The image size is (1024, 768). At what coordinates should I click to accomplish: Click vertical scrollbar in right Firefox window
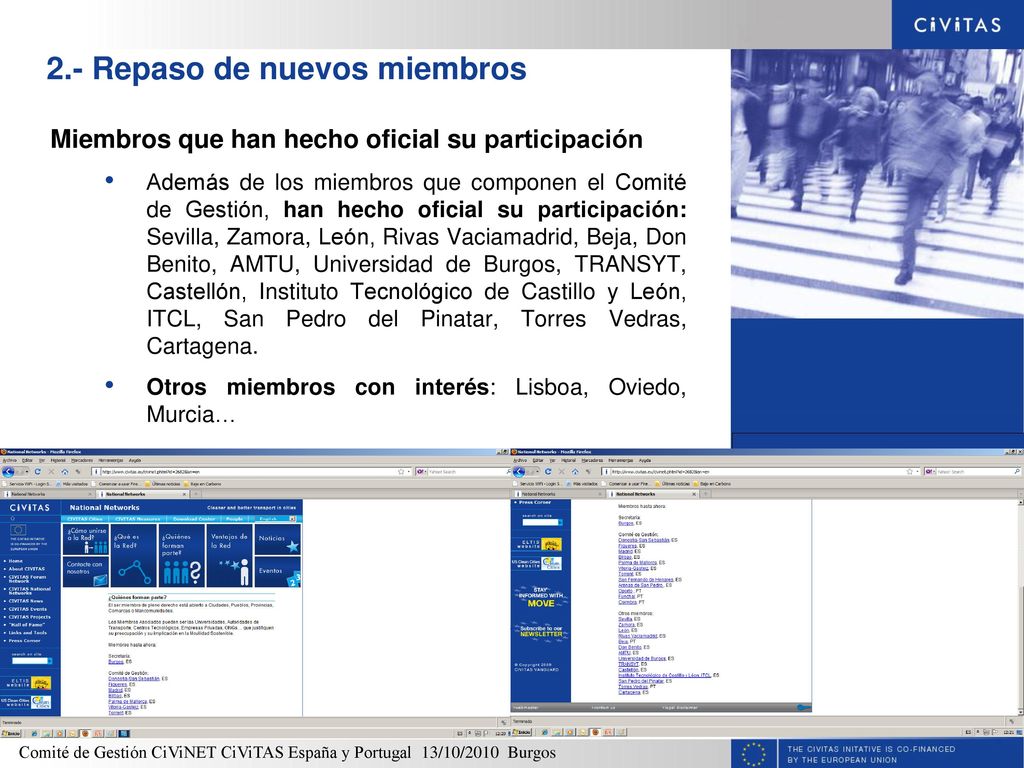pos(1021,607)
